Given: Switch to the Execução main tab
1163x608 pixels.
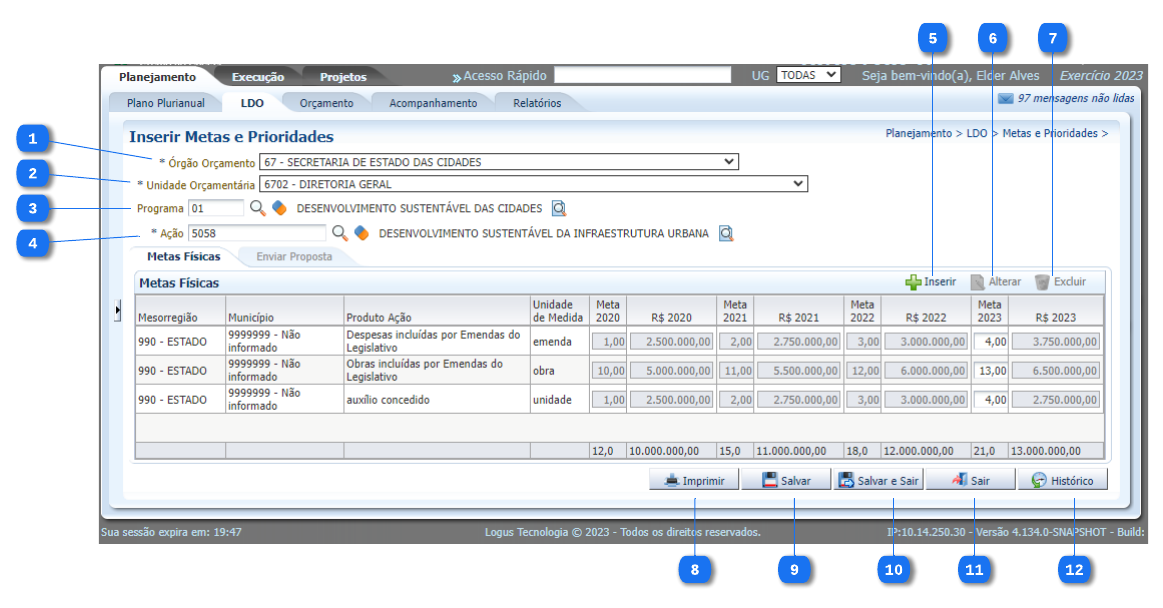Looking at the screenshot, I should pos(258,77).
